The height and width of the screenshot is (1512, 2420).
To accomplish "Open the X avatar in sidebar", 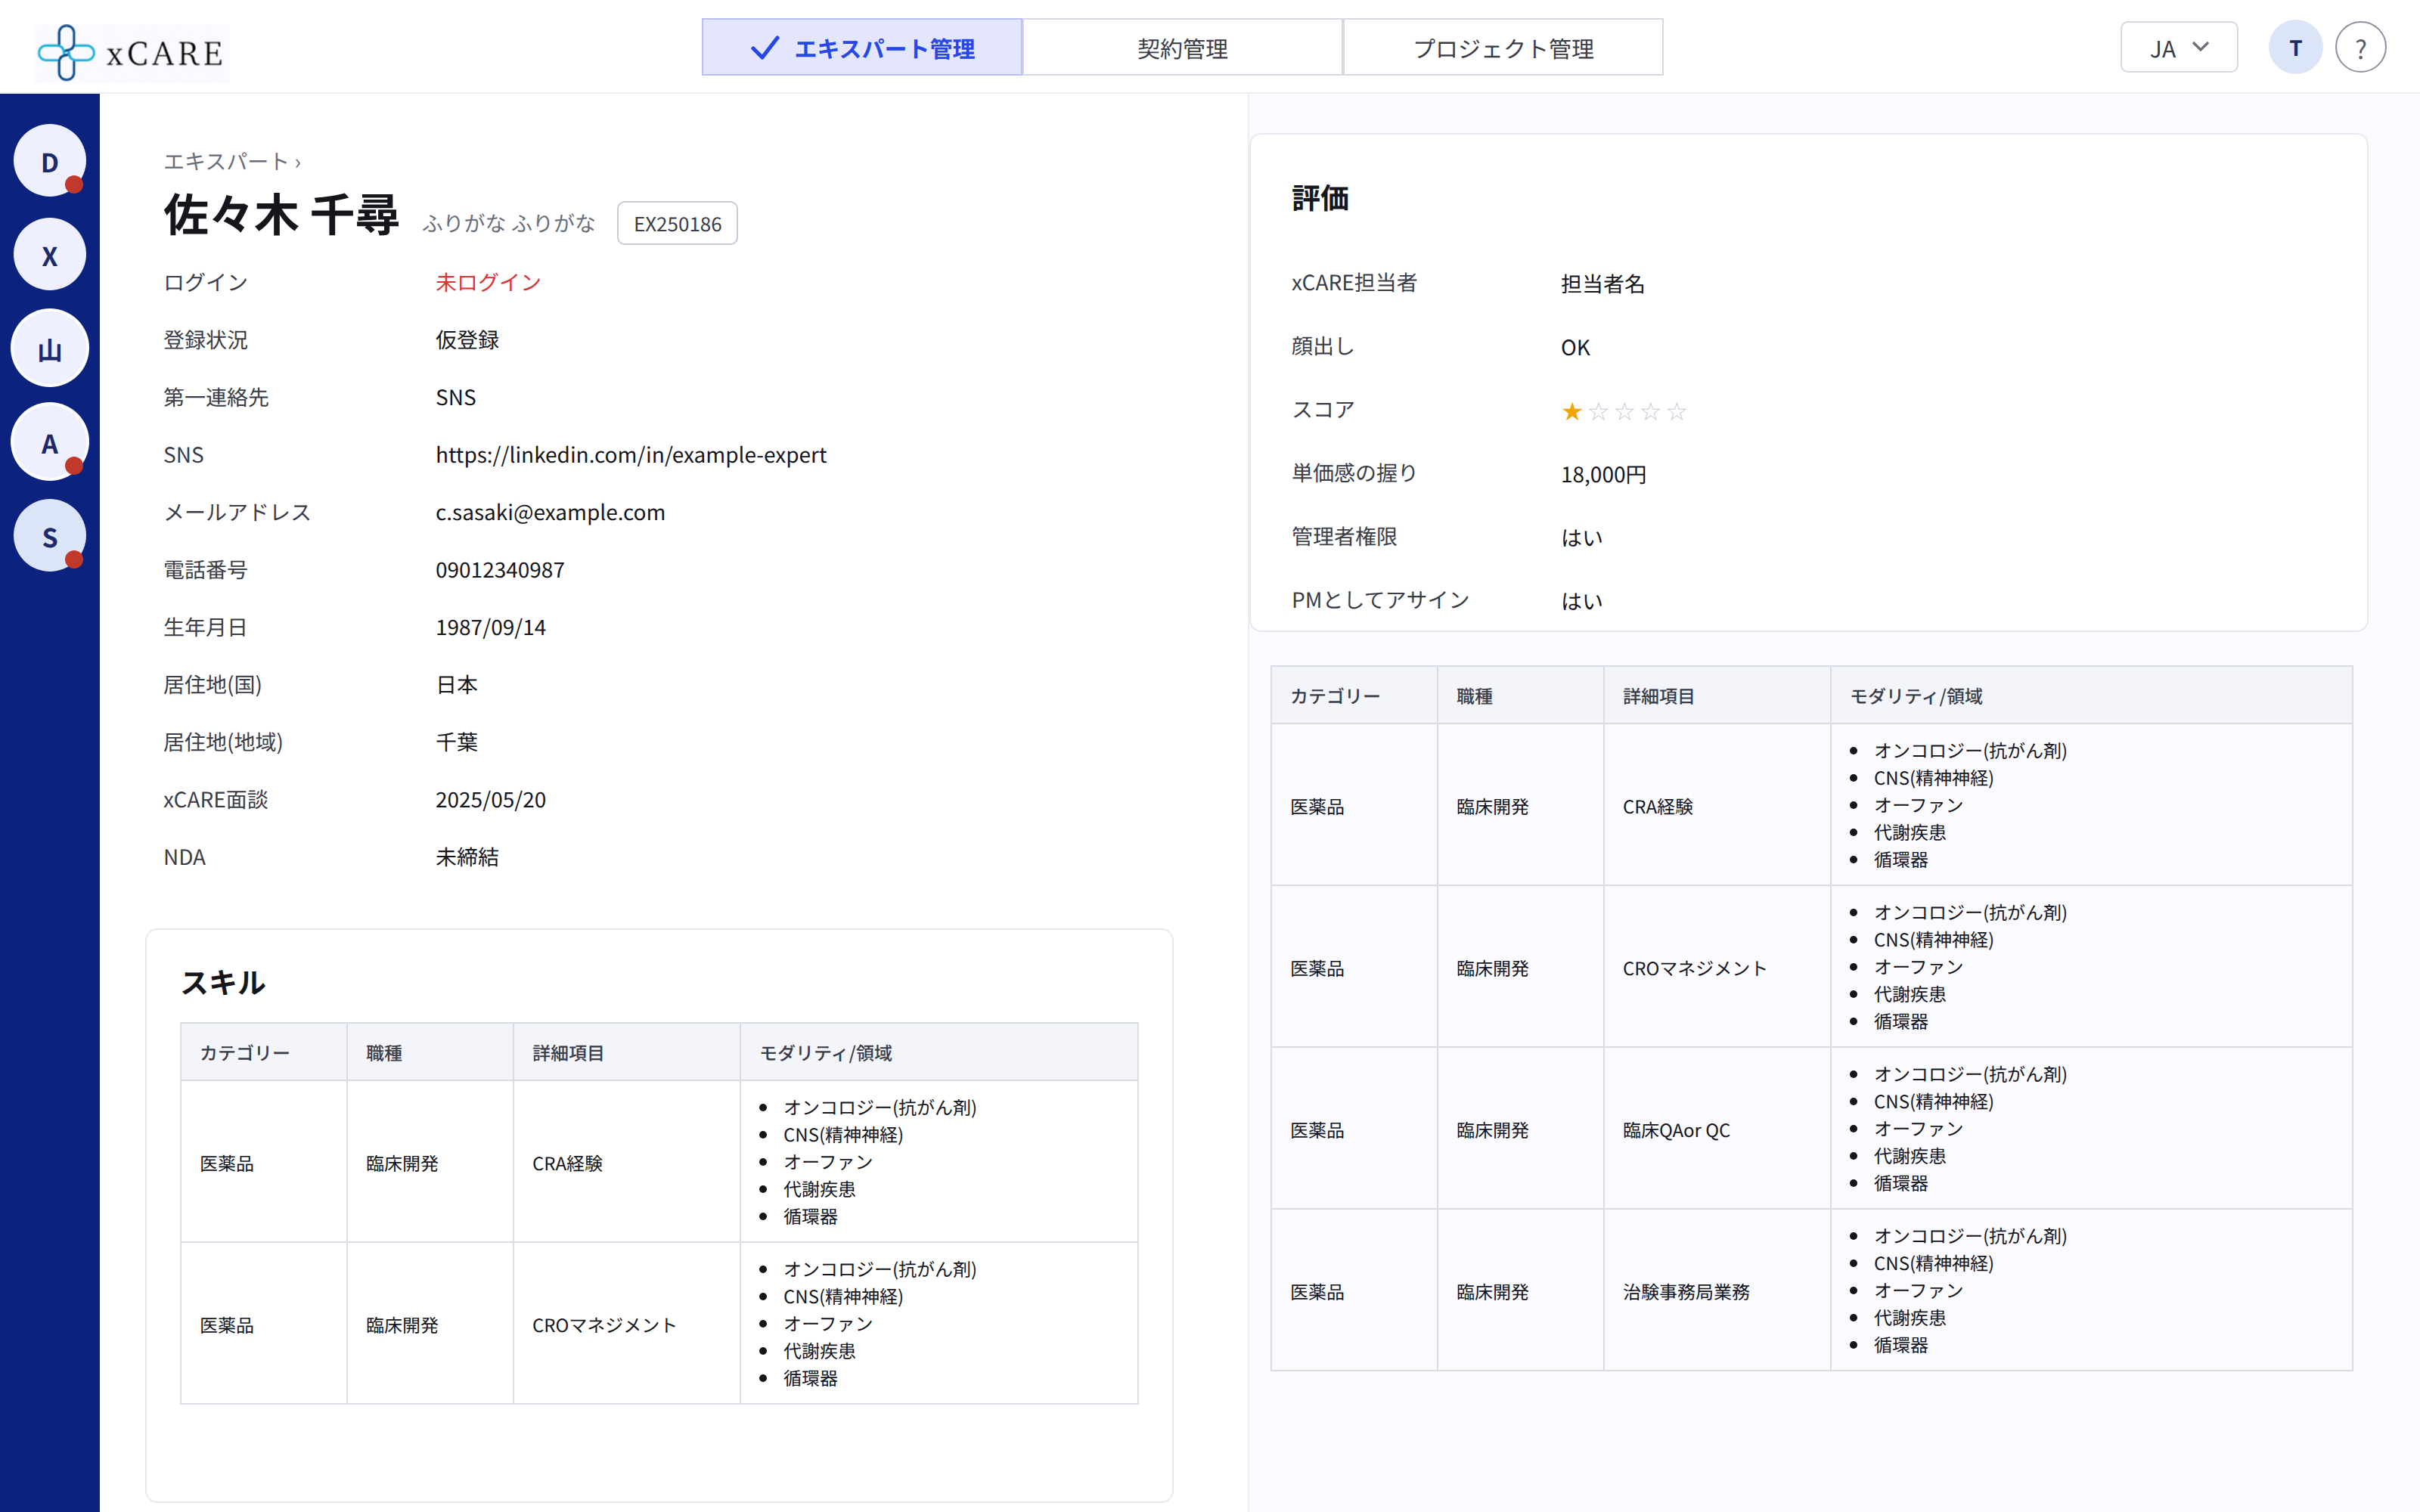I will (50, 255).
